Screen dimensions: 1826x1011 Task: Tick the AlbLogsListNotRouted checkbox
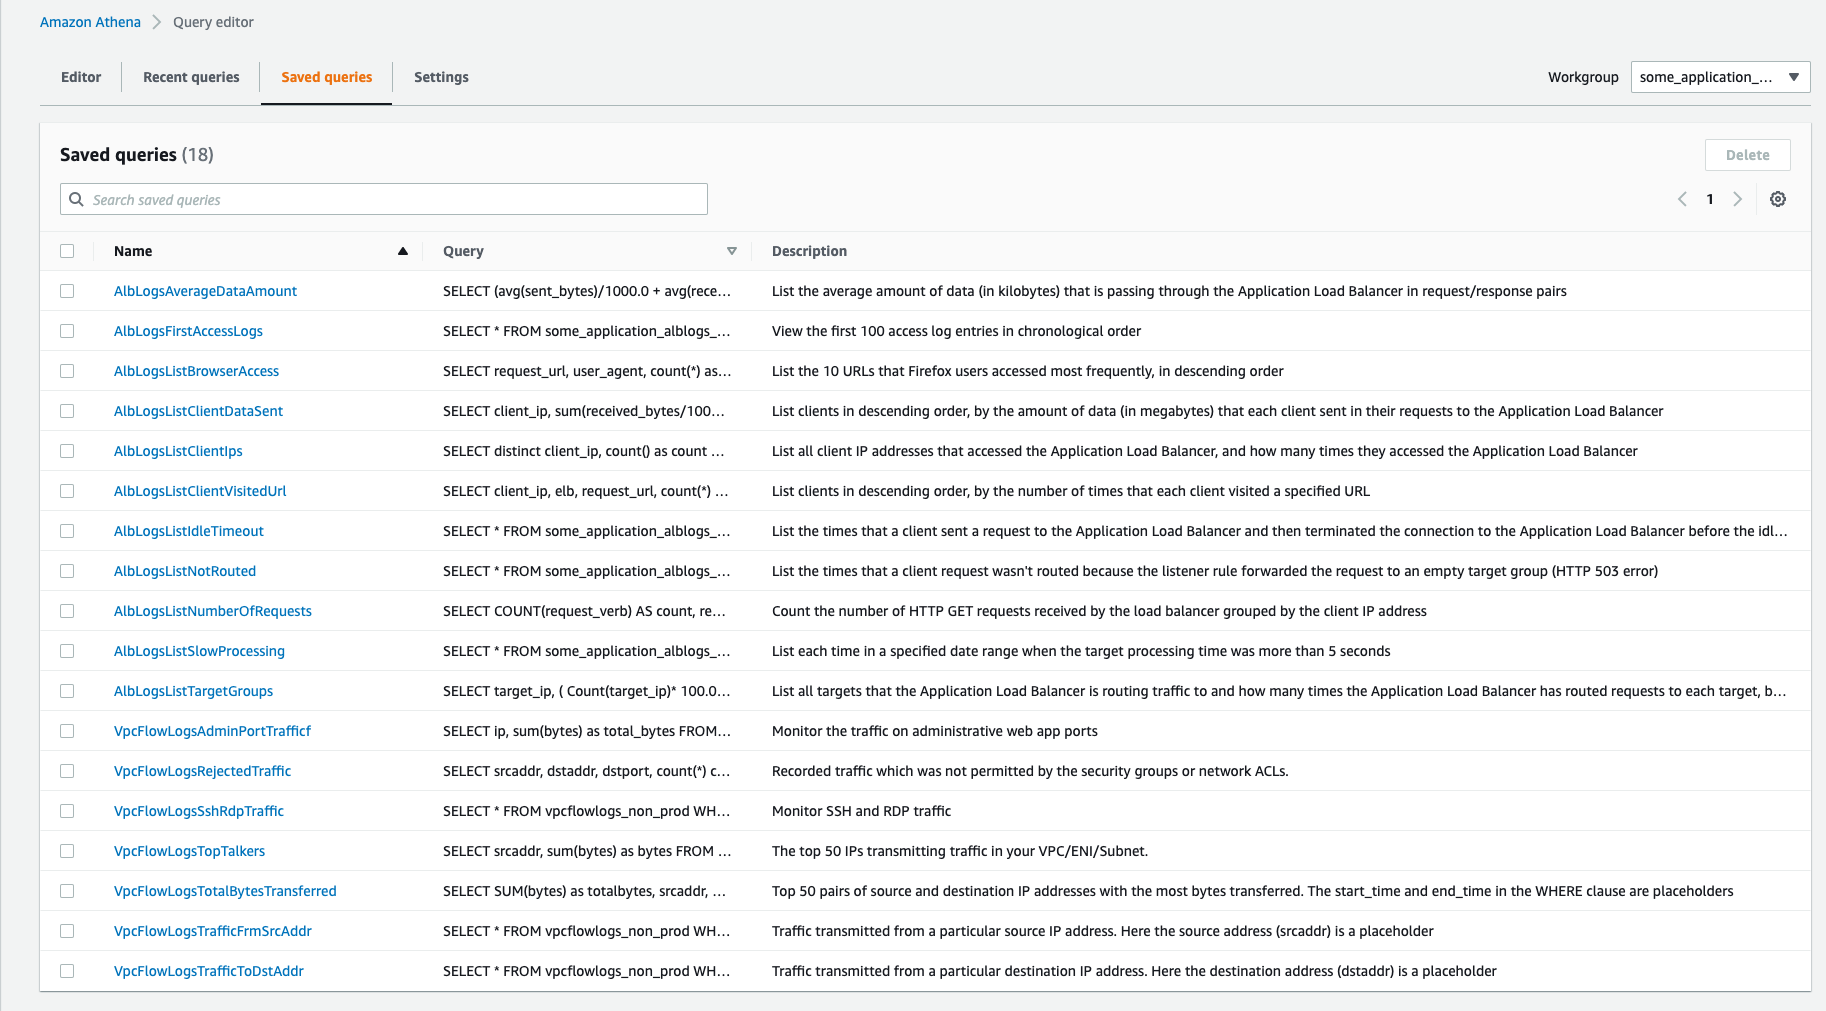[x=67, y=571]
